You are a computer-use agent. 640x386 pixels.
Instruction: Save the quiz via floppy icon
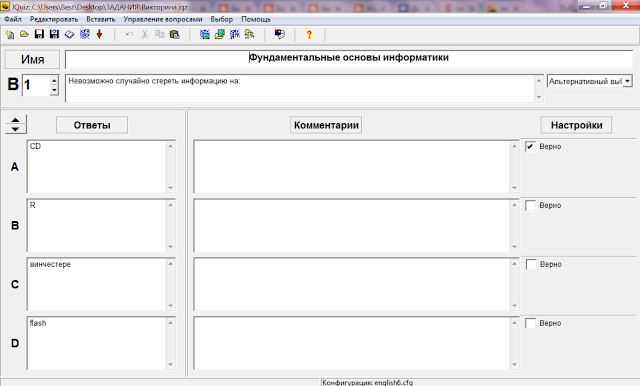[x=39, y=35]
